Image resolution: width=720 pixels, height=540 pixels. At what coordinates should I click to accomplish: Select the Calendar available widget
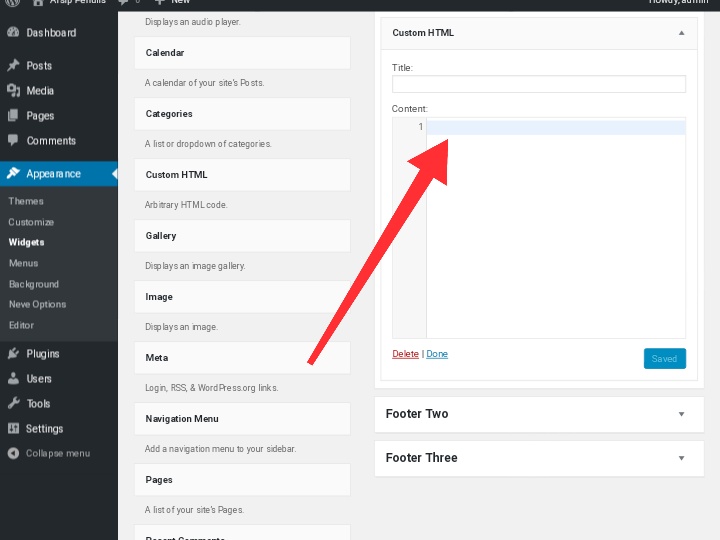[242, 53]
